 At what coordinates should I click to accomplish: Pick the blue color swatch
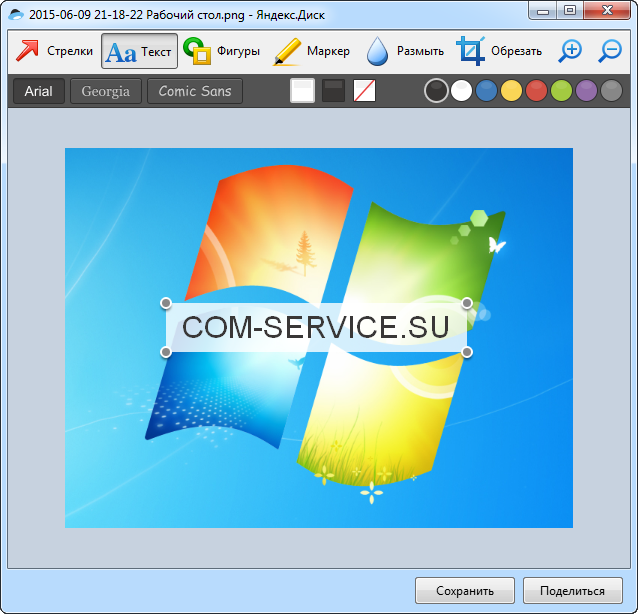pos(486,90)
